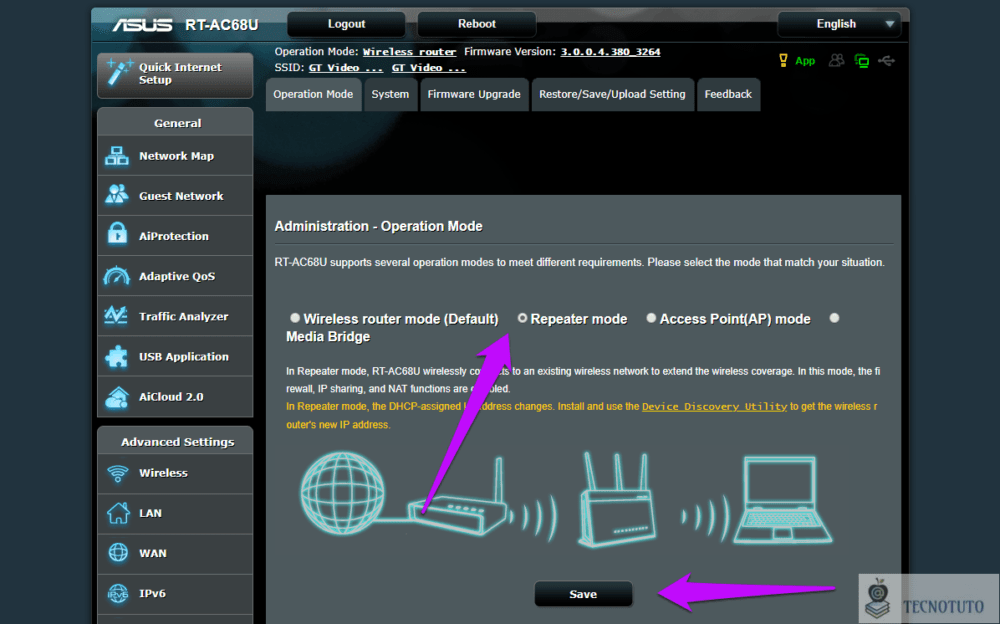This screenshot has height=624, width=1000.
Task: Click the first GT_Video SSID link
Action: (346, 68)
